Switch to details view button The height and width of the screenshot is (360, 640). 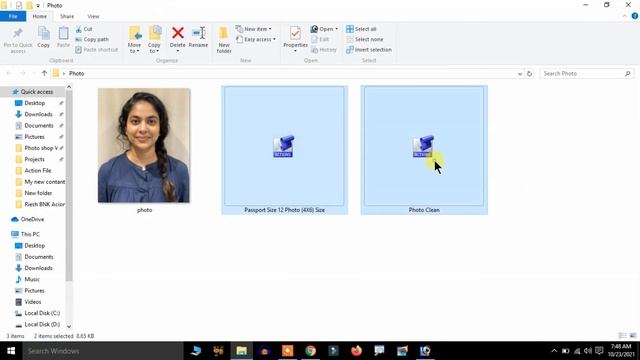click(622, 336)
